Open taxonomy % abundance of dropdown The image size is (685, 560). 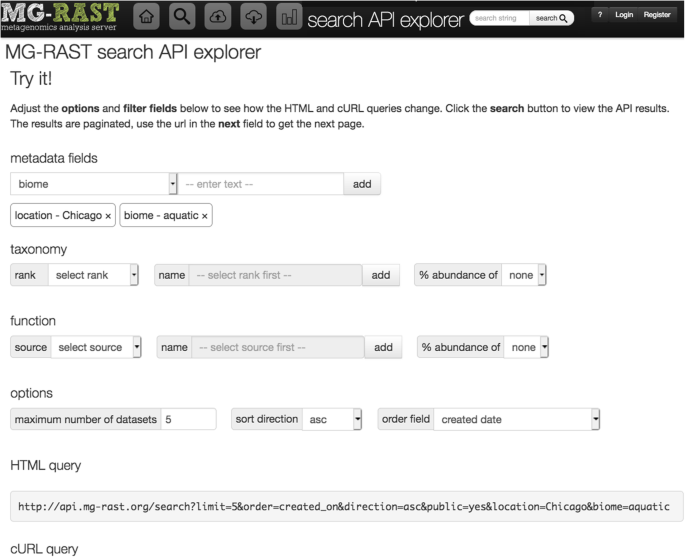(524, 275)
